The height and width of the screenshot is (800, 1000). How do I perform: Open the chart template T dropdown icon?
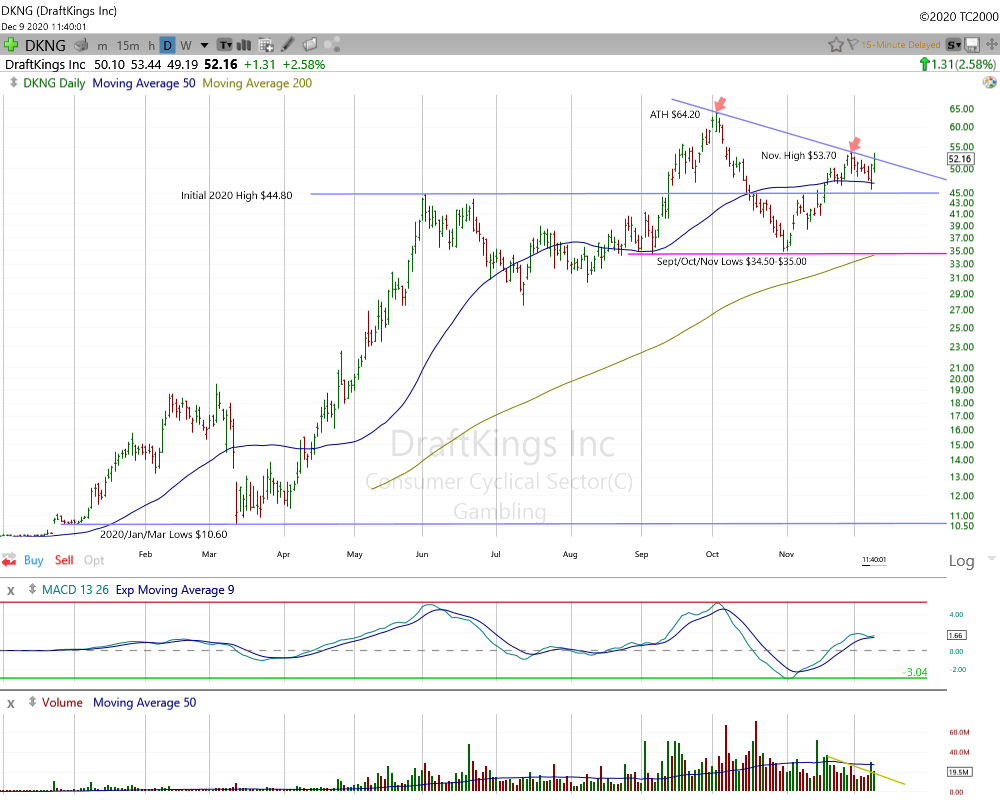pyautogui.click(x=224, y=45)
